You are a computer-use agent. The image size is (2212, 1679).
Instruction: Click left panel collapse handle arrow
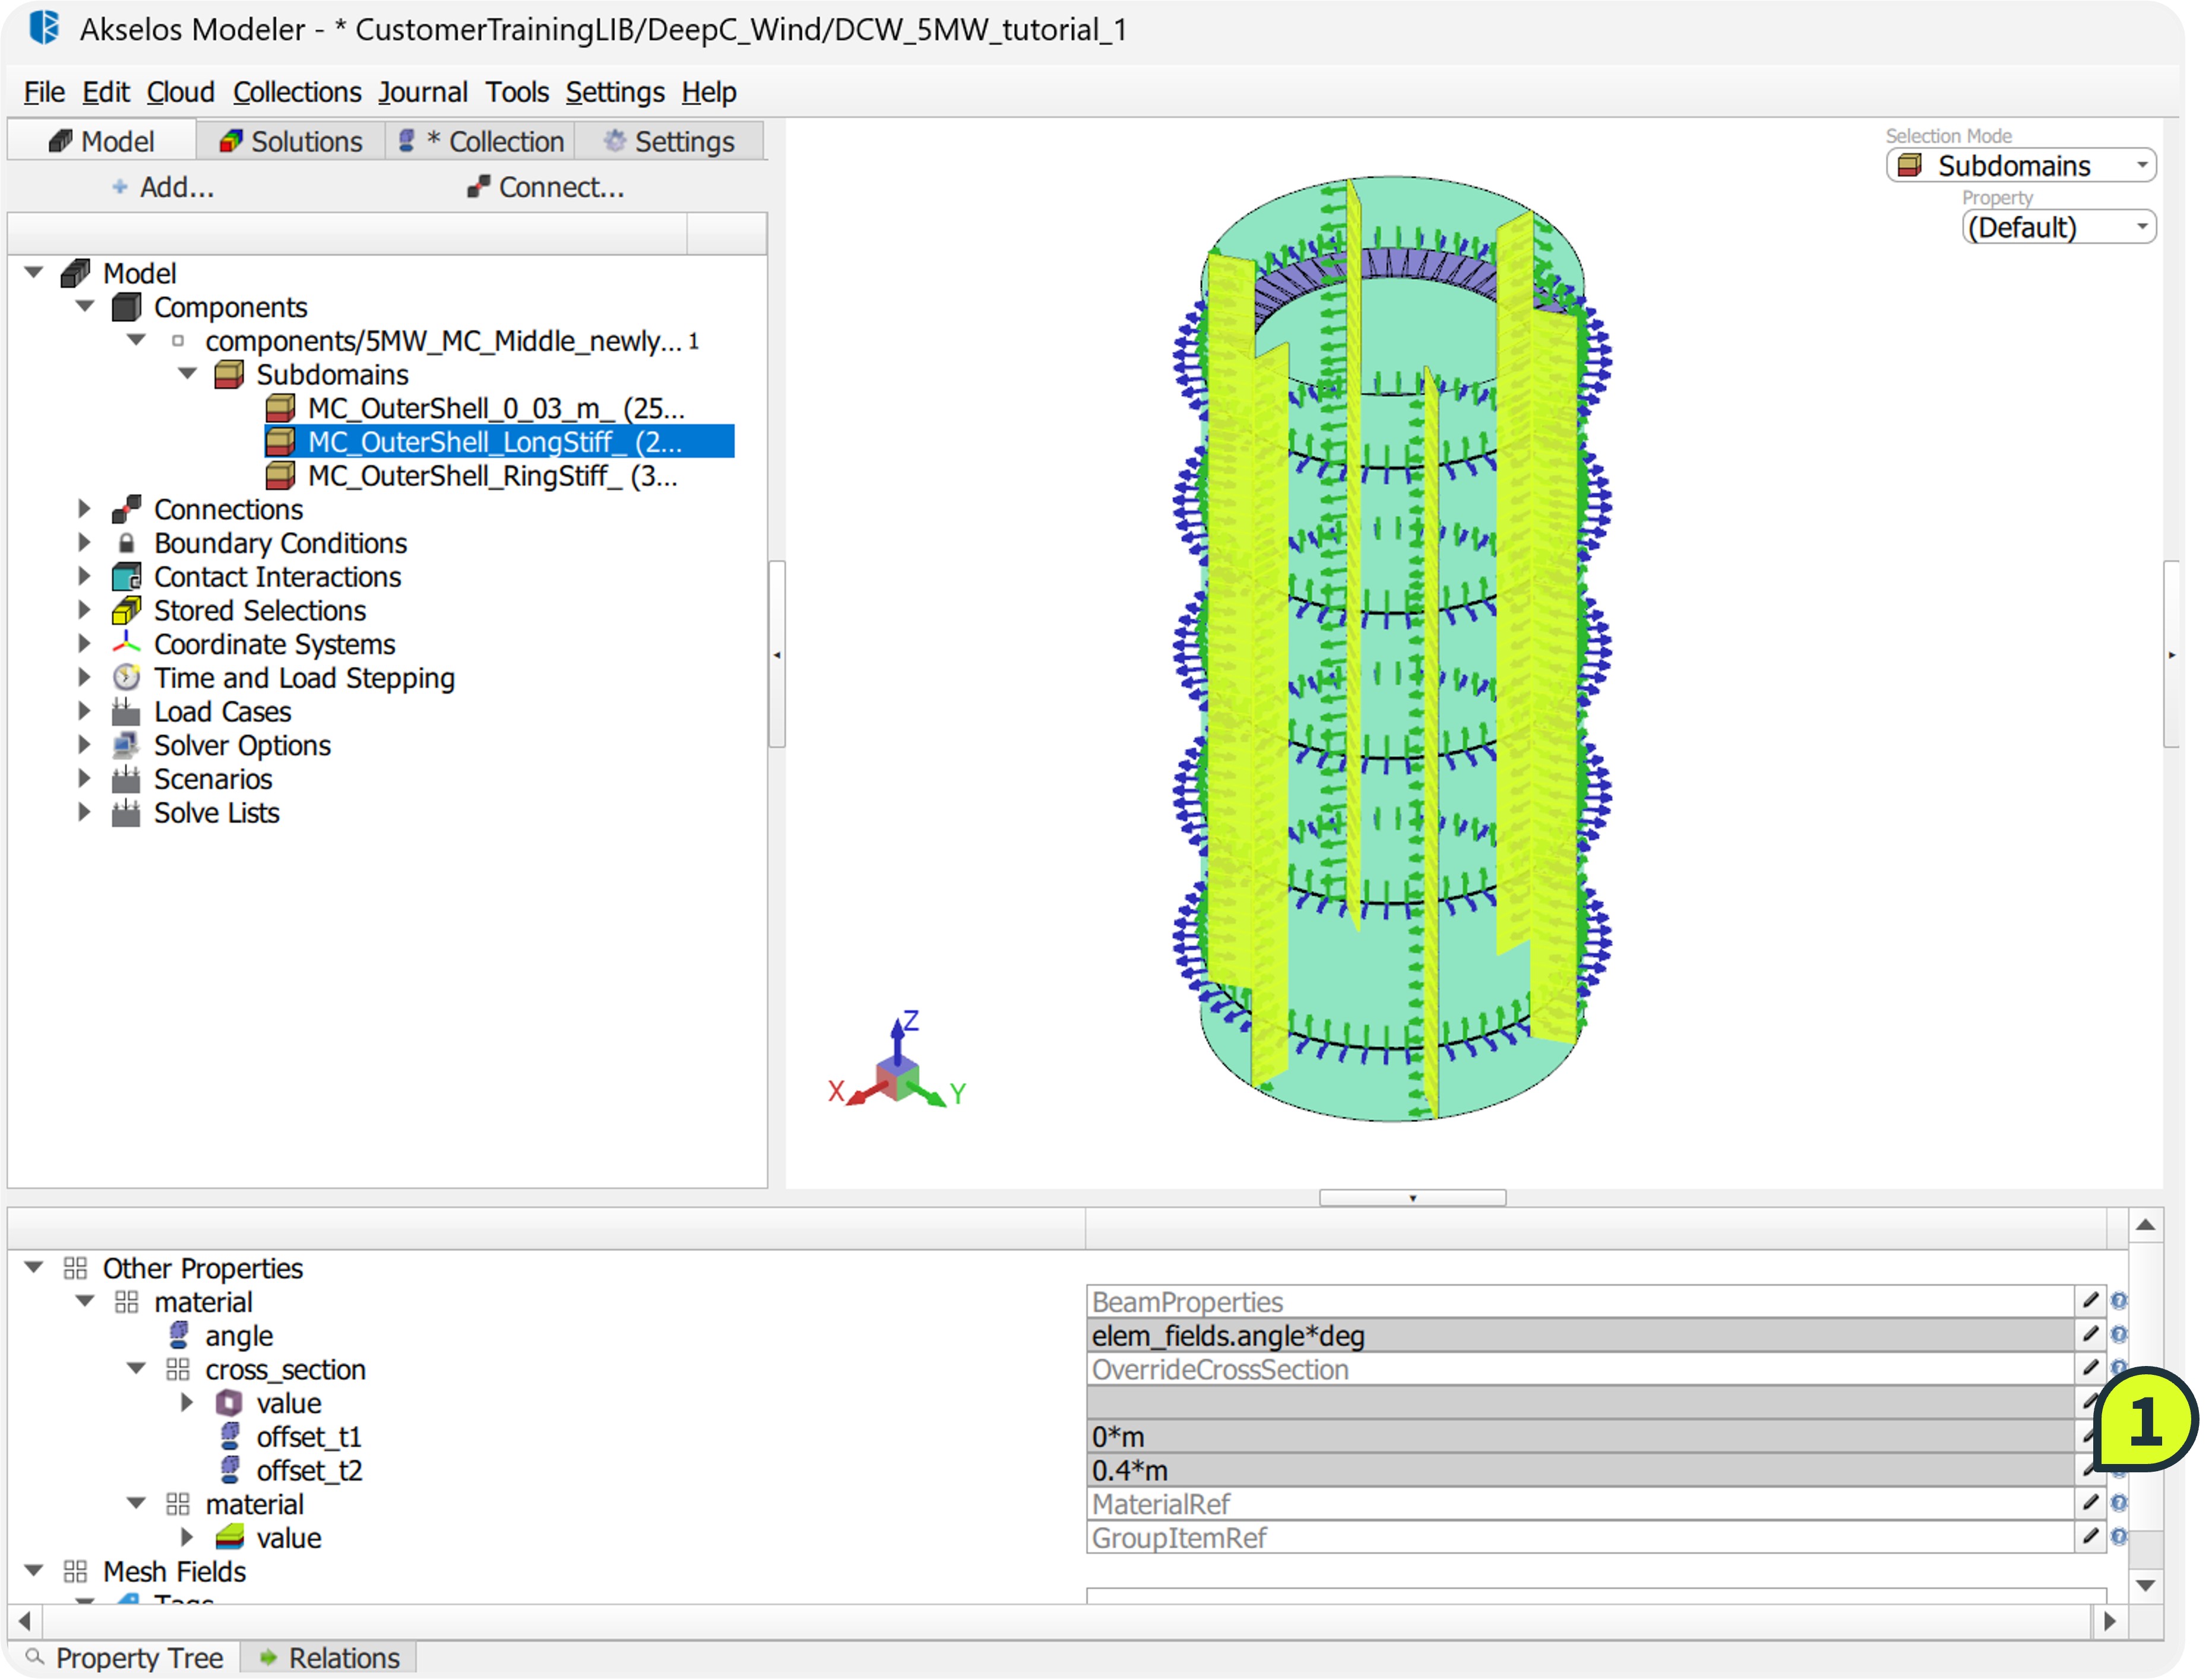point(777,655)
